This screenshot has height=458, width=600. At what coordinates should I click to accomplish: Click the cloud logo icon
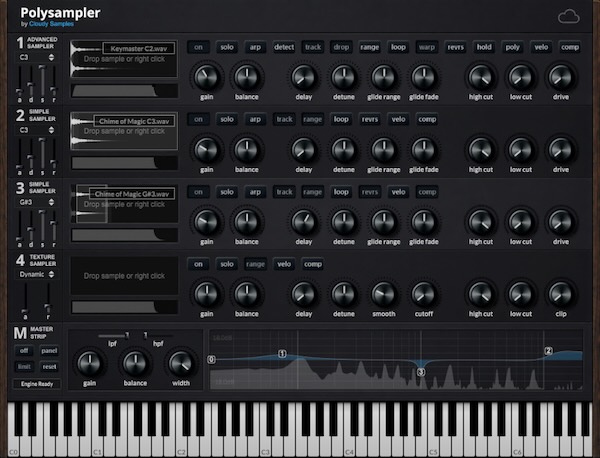pyautogui.click(x=569, y=17)
